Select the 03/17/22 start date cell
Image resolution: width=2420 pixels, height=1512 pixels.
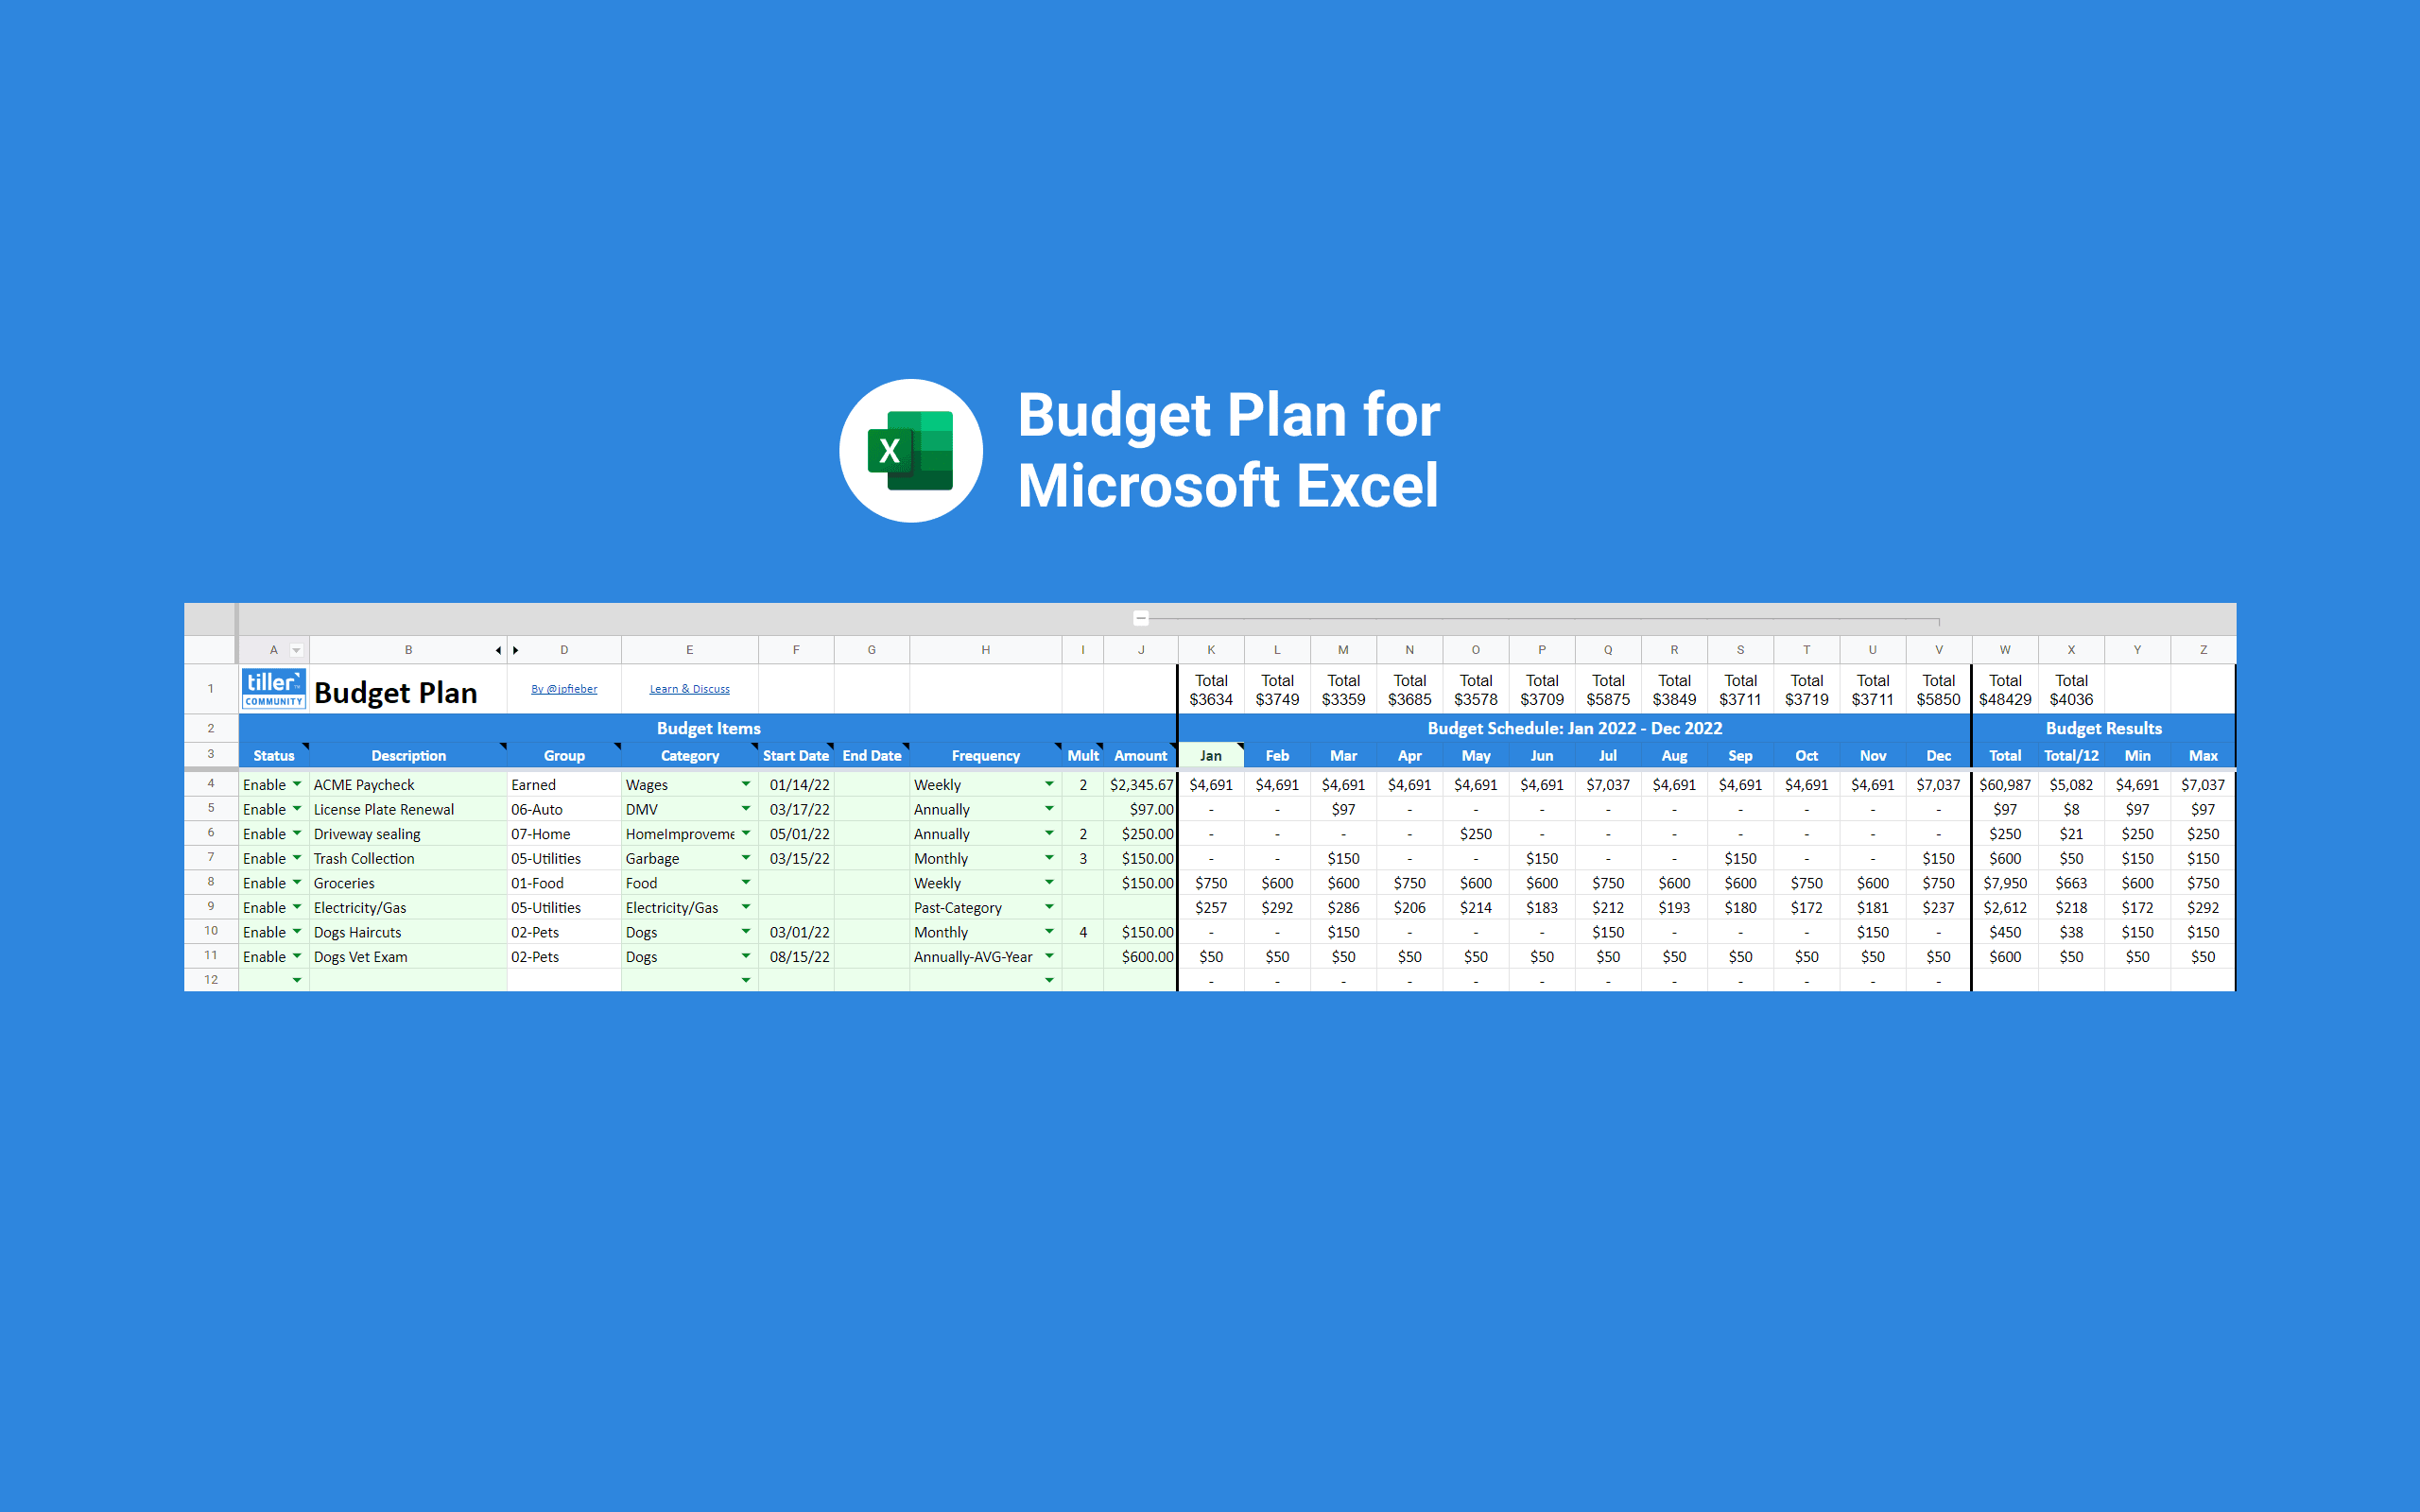click(x=796, y=809)
